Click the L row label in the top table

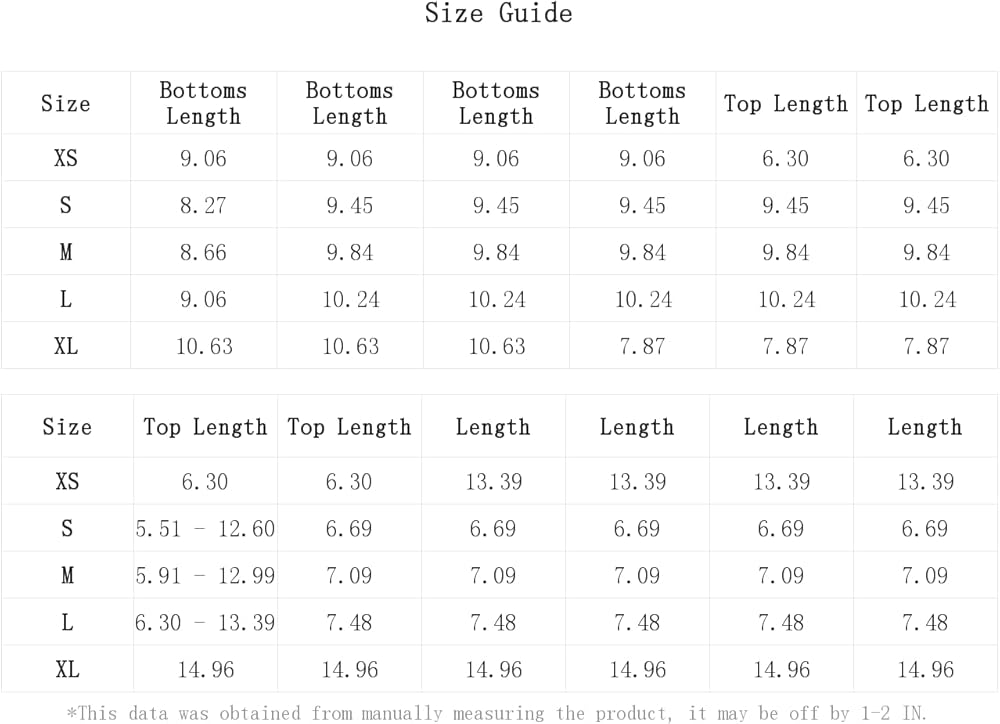[x=66, y=299]
